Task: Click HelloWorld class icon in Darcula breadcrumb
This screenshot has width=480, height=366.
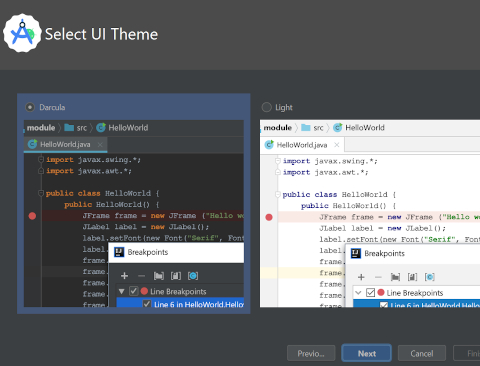Action: (101, 127)
